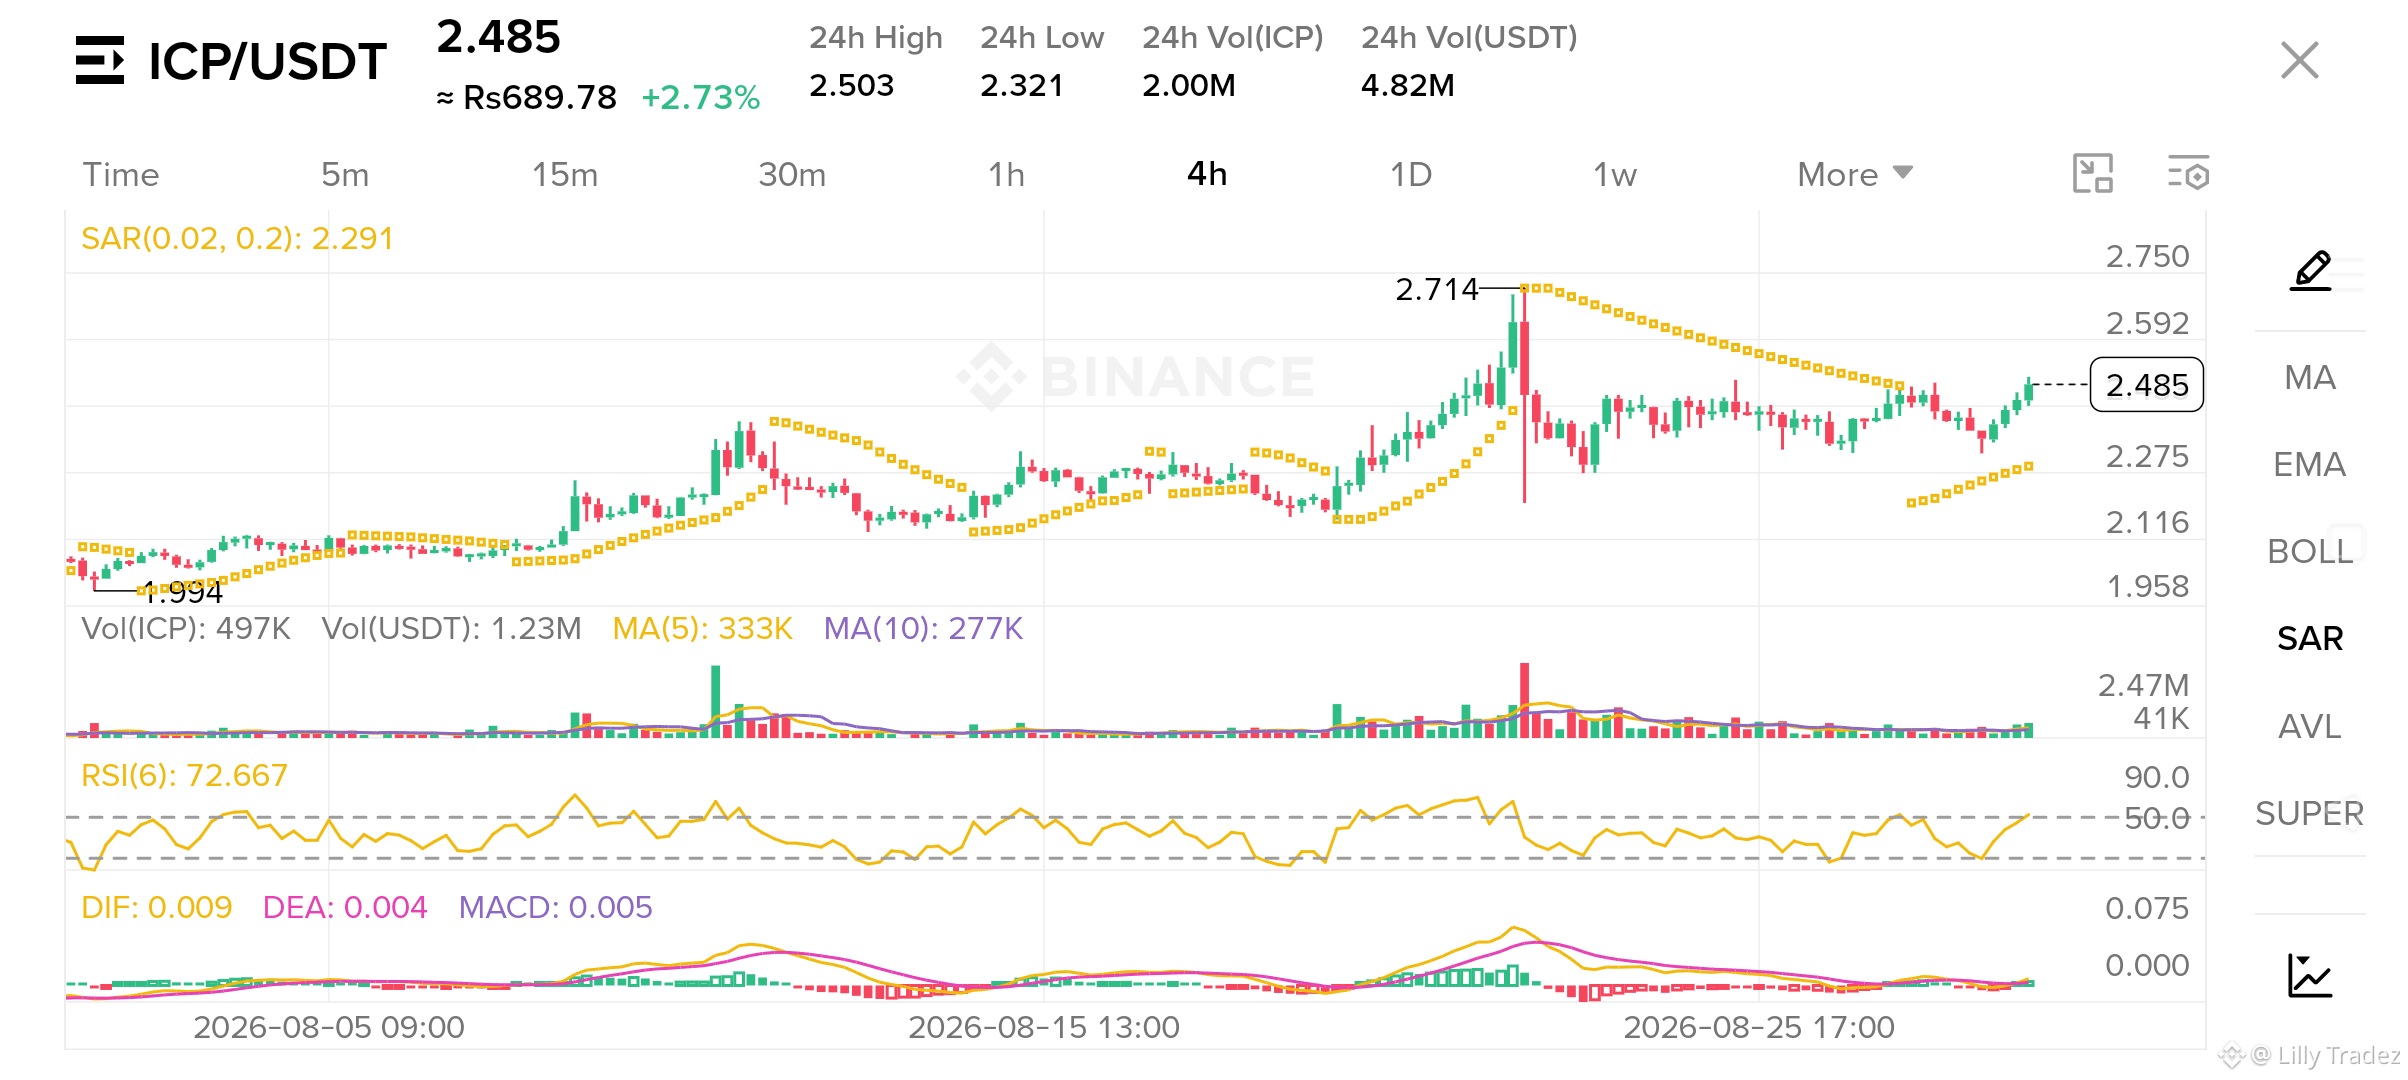The image size is (2408, 1080).
Task: Click the 2026-08-15 13:00 date label
Action: (1044, 1027)
